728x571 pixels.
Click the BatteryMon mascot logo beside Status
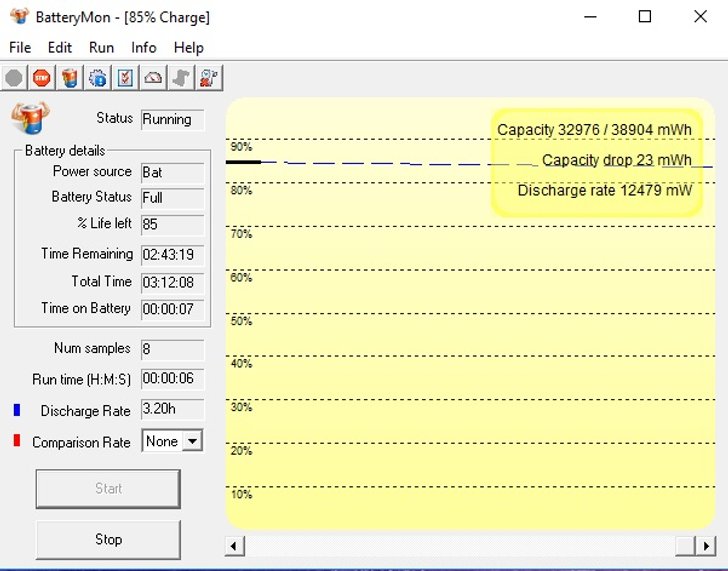click(x=30, y=117)
